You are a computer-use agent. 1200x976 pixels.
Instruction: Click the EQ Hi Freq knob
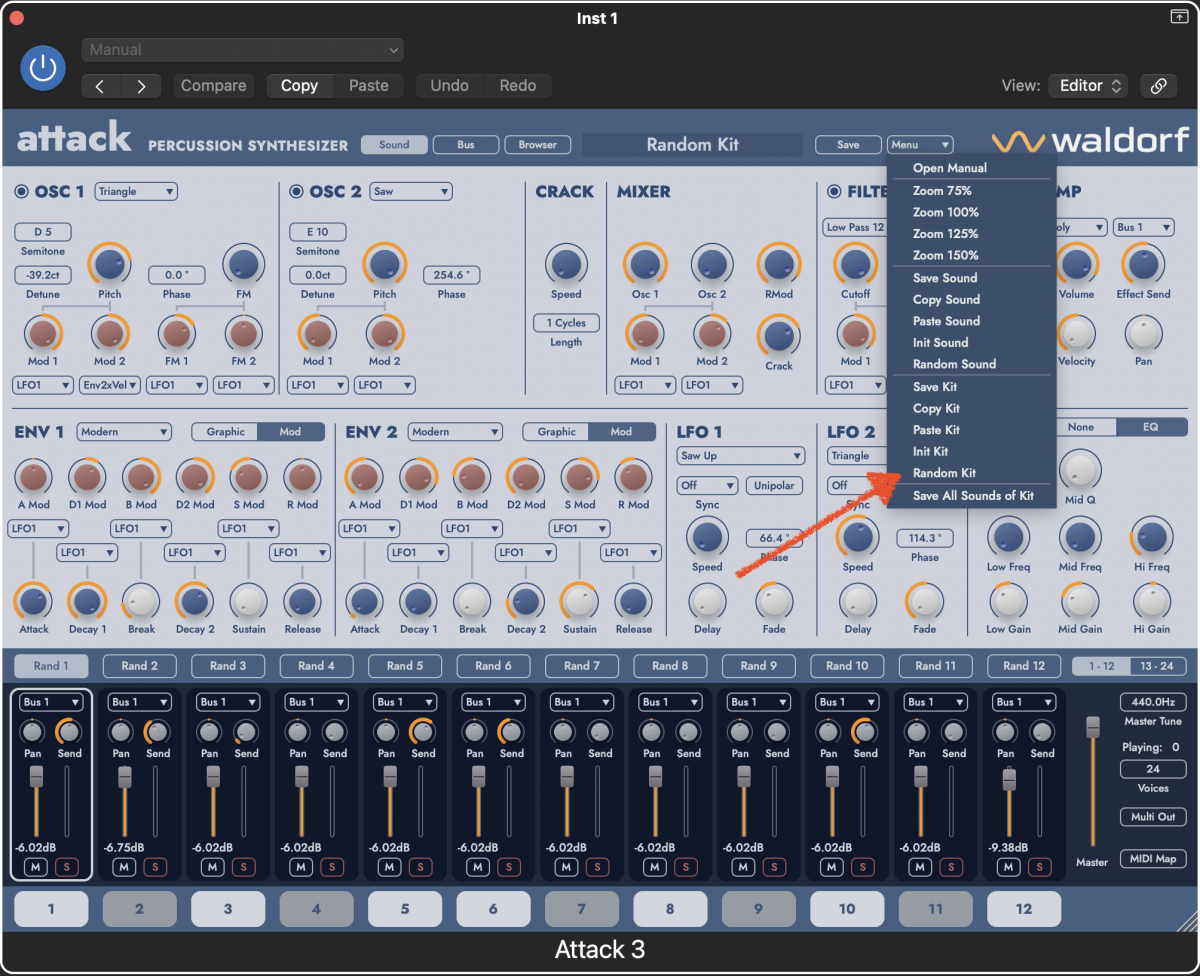pyautogui.click(x=1151, y=538)
